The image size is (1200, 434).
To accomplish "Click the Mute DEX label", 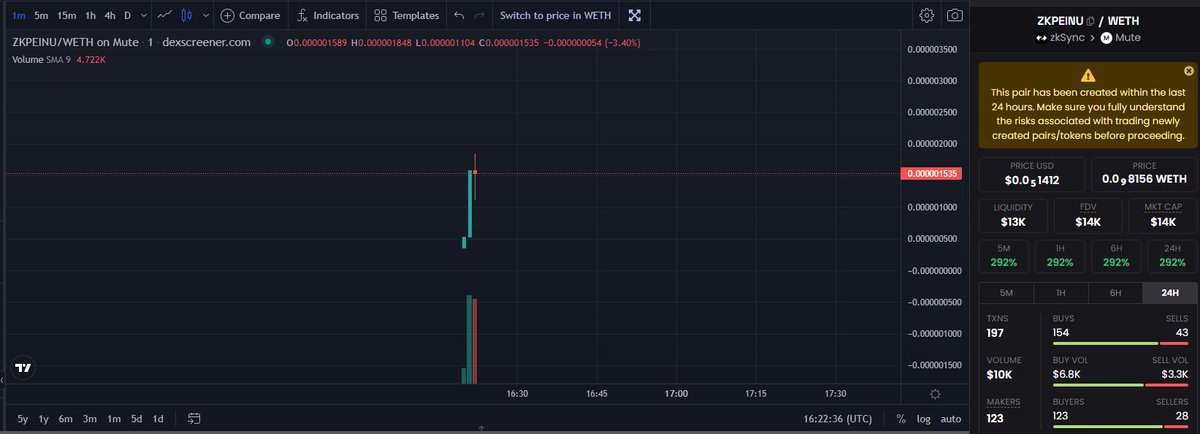I will point(1121,37).
